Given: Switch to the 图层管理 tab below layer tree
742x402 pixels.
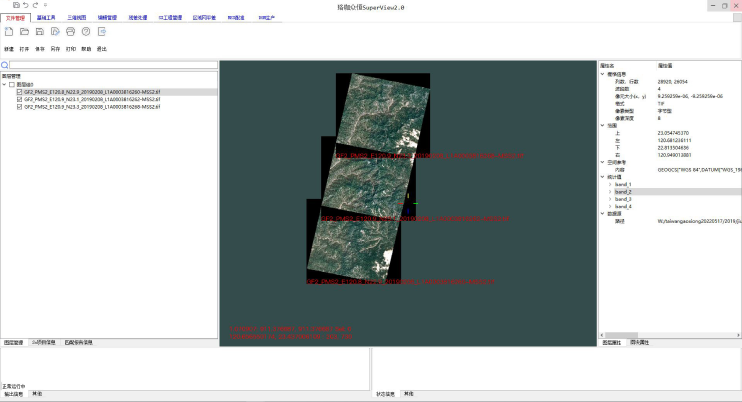Looking at the screenshot, I should coord(14,342).
